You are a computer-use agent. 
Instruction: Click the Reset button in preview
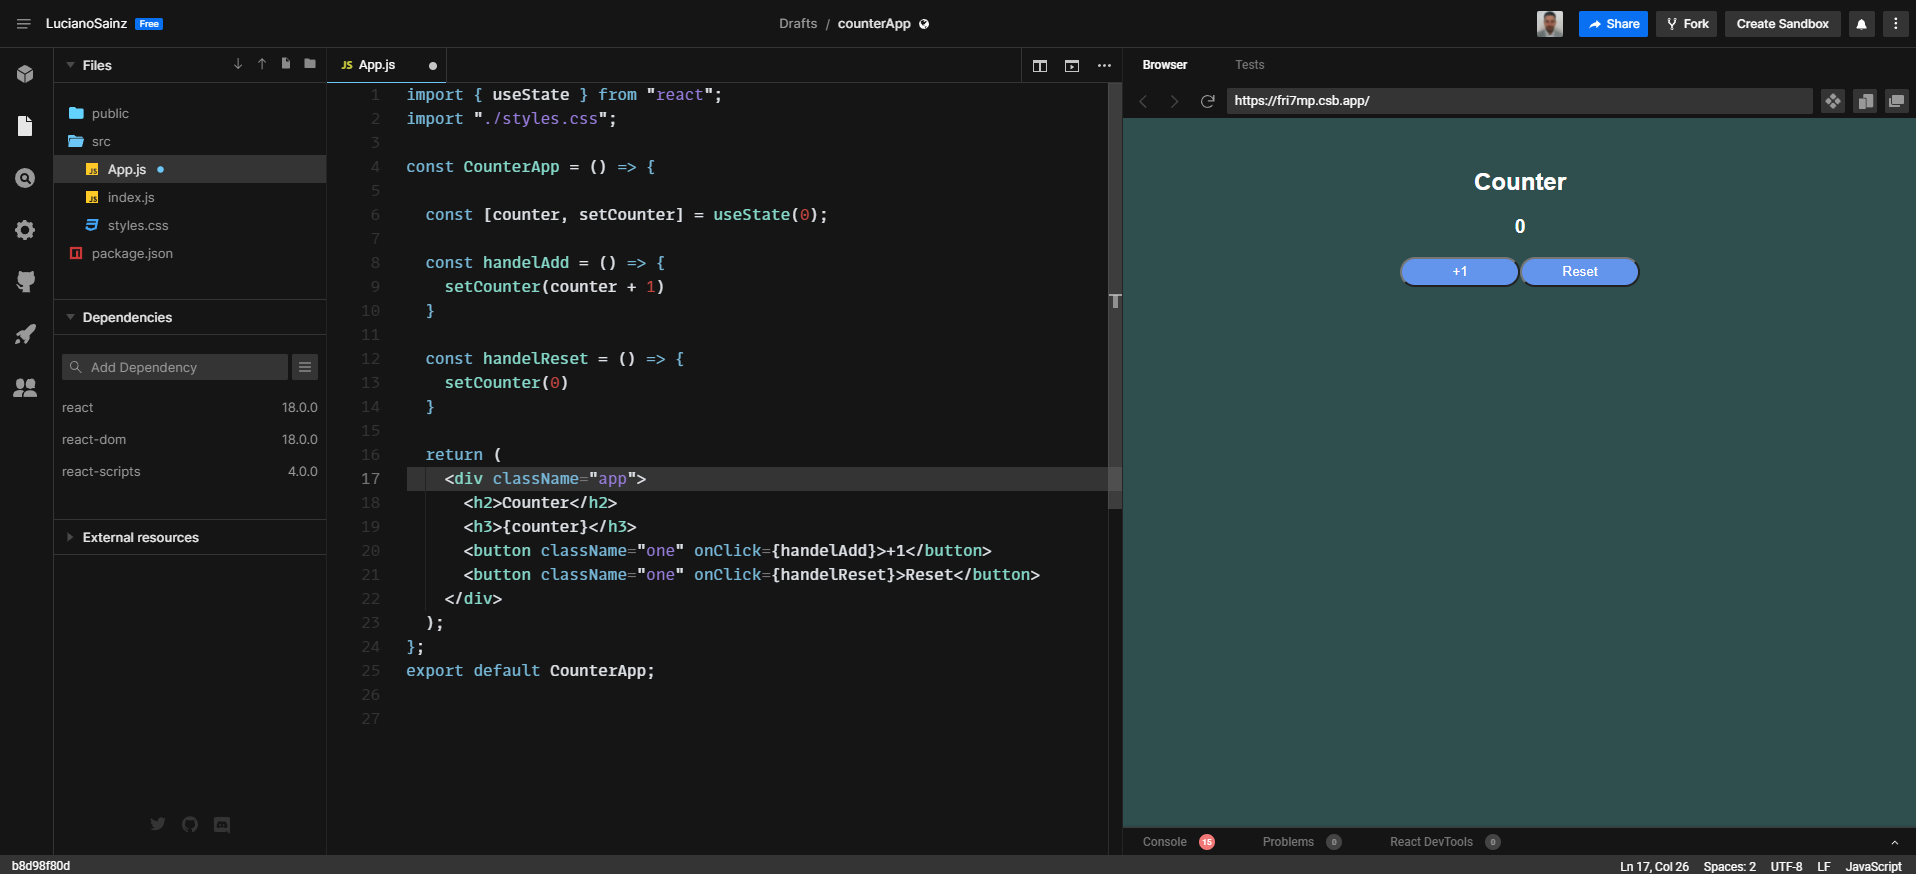(x=1580, y=272)
